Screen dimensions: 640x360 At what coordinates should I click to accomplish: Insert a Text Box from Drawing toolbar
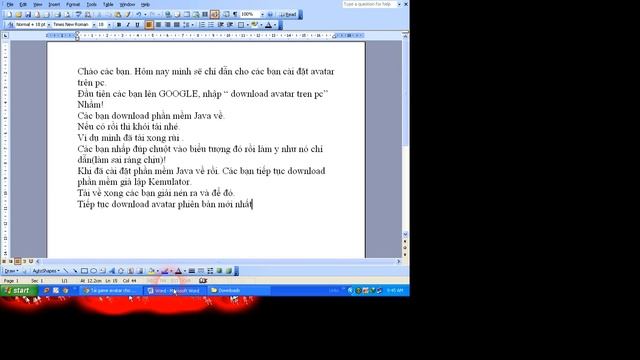(102, 271)
